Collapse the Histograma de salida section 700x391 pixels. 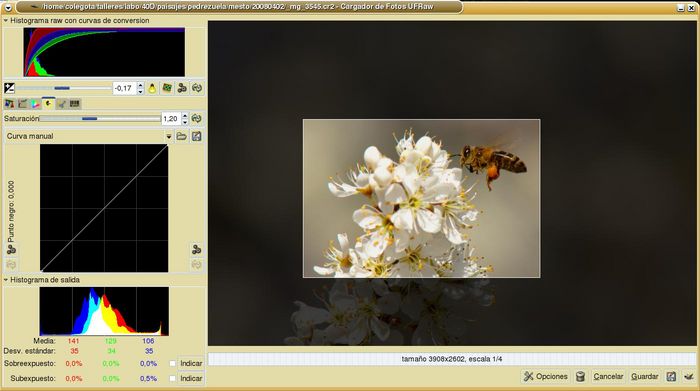6,280
